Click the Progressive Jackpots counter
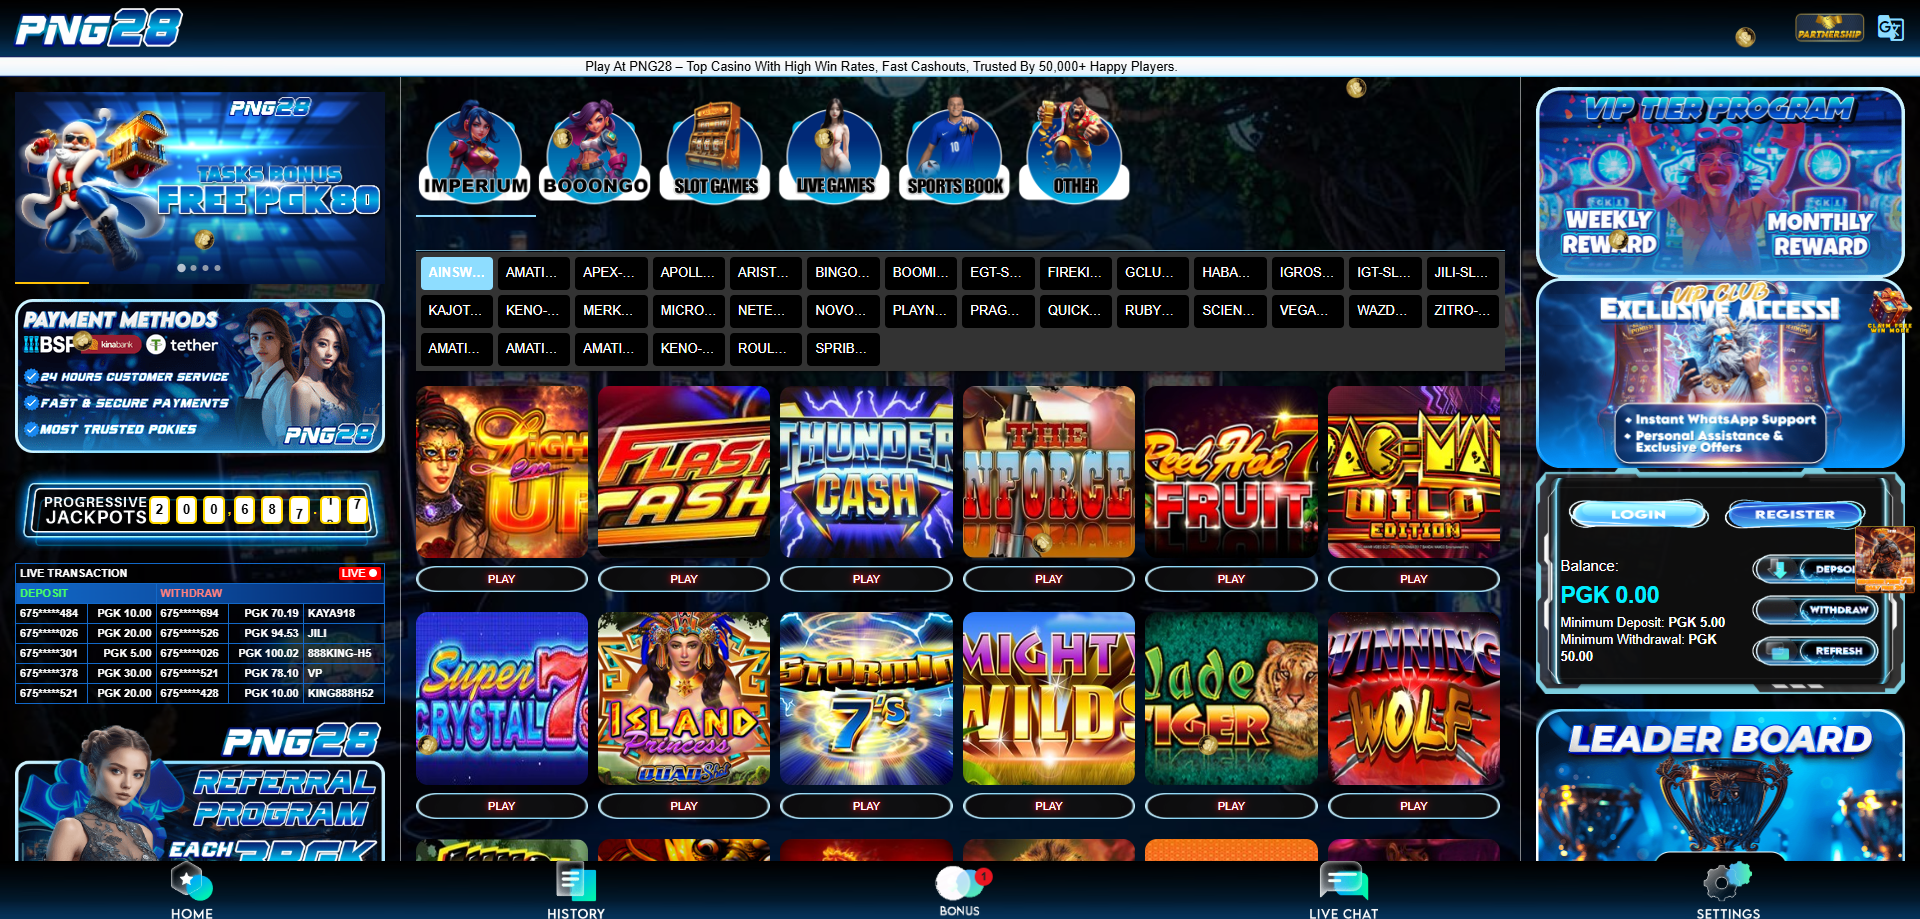Screen dimensions: 1920x919 tap(200, 510)
